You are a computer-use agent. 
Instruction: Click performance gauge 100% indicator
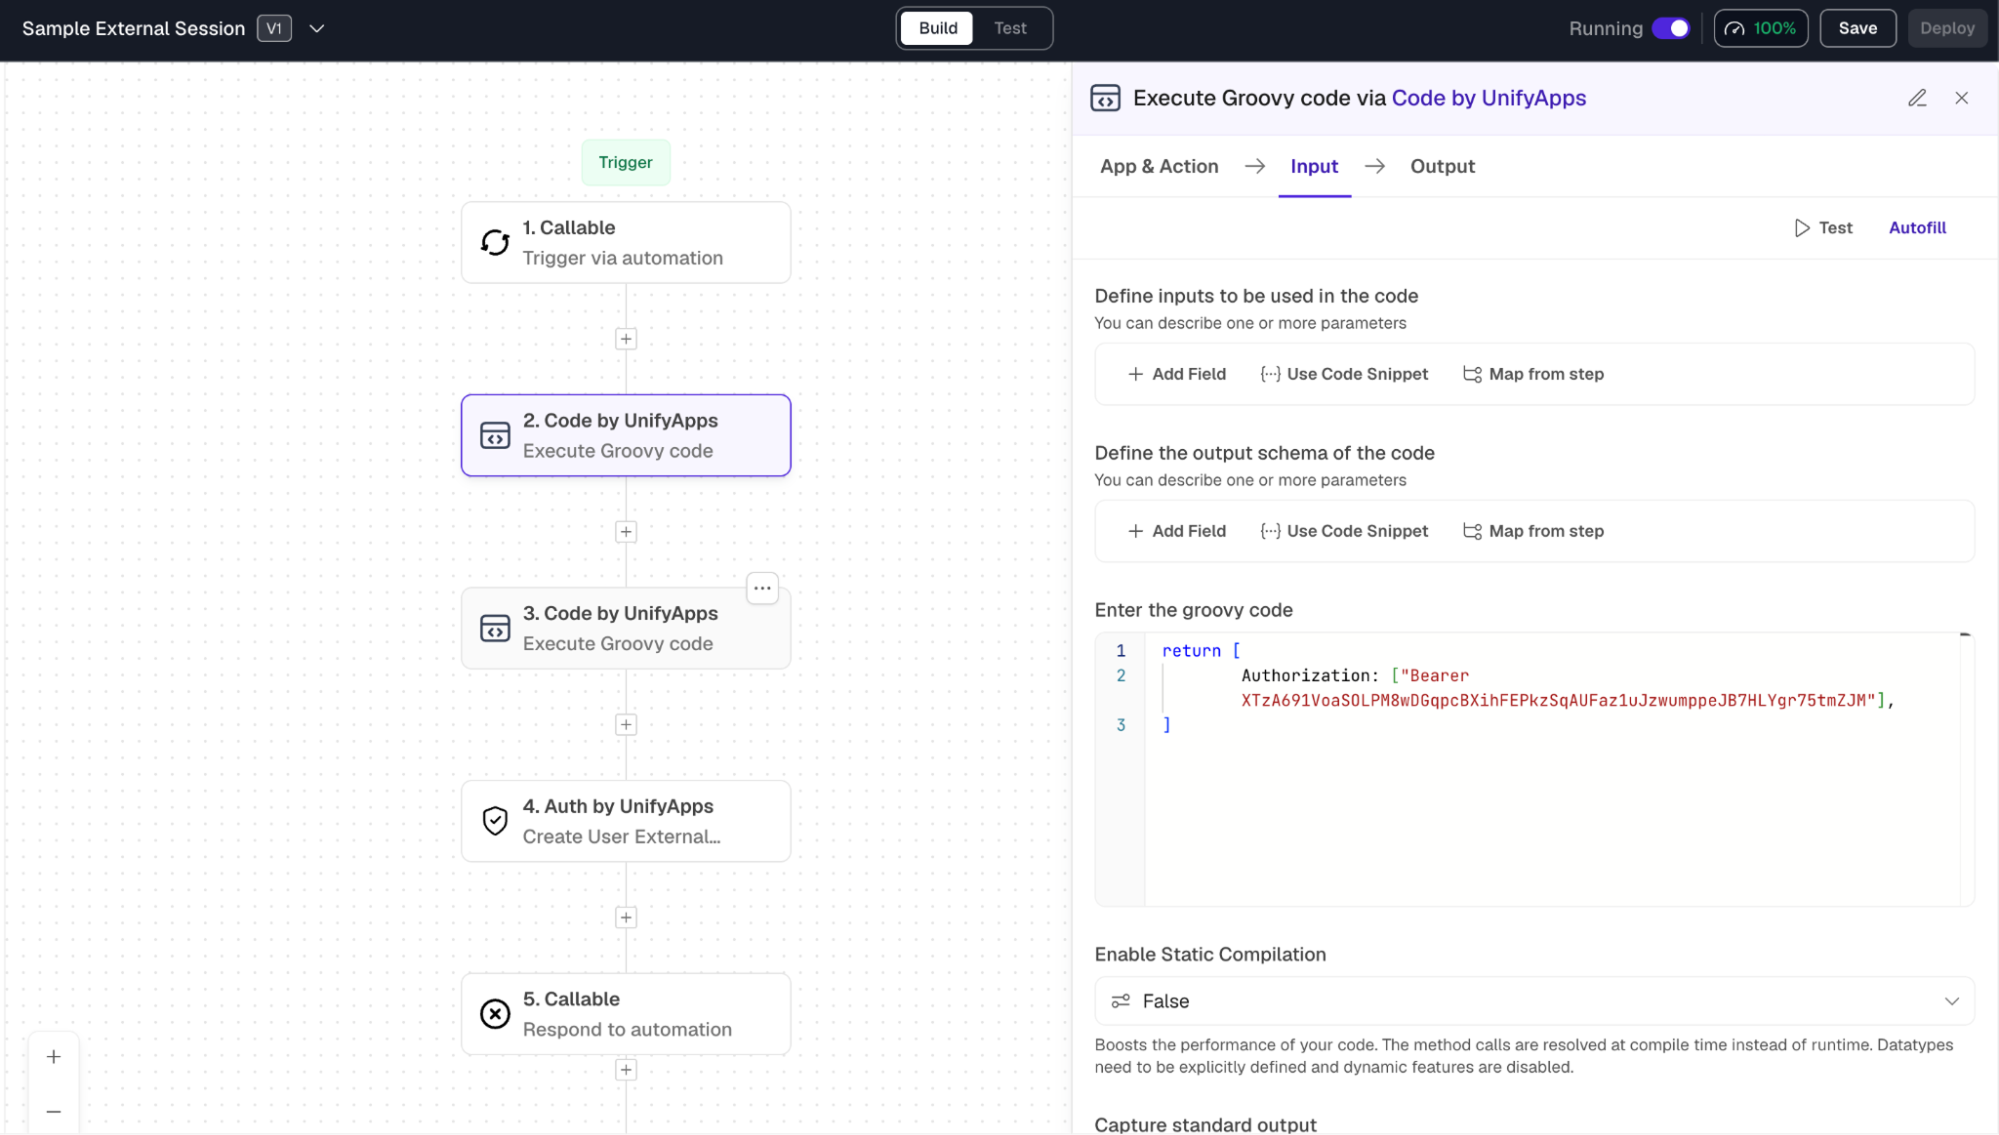[1761, 28]
